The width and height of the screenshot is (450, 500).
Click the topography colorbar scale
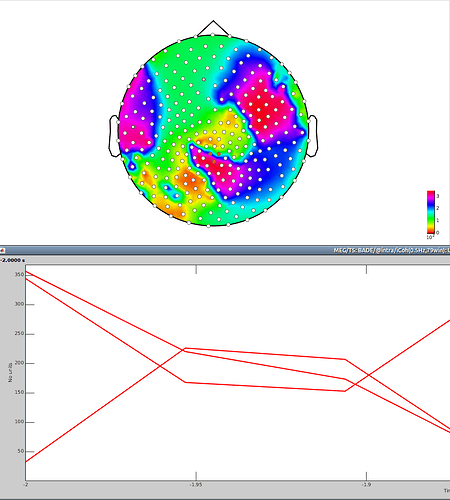431,212
